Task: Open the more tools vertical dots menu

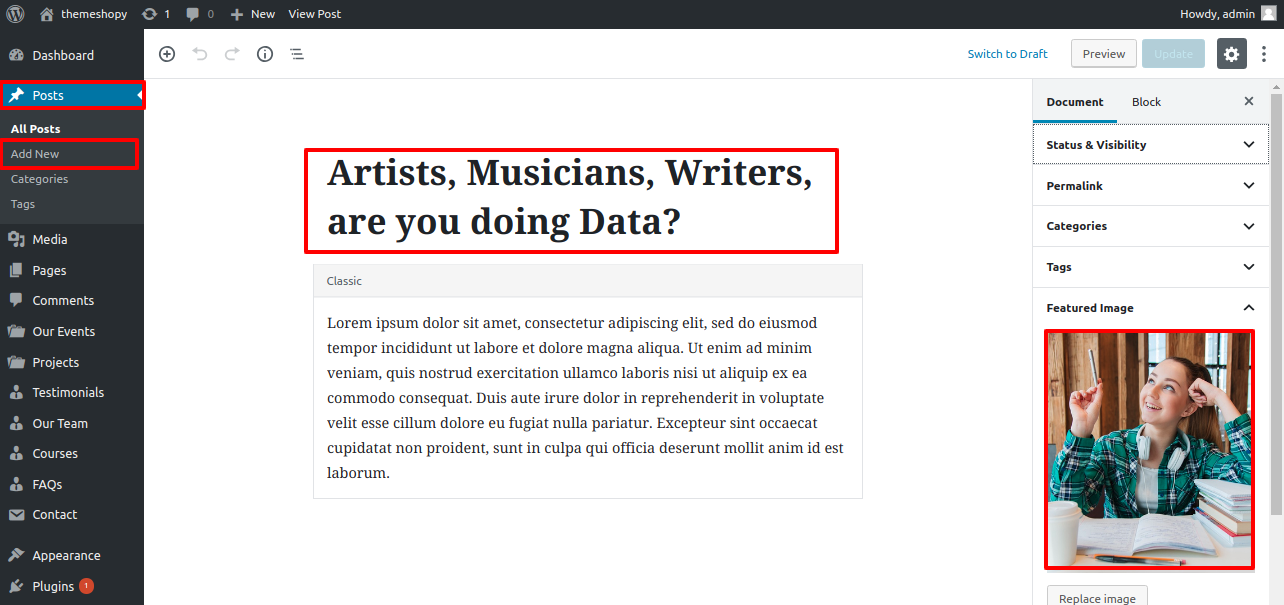Action: [1264, 54]
